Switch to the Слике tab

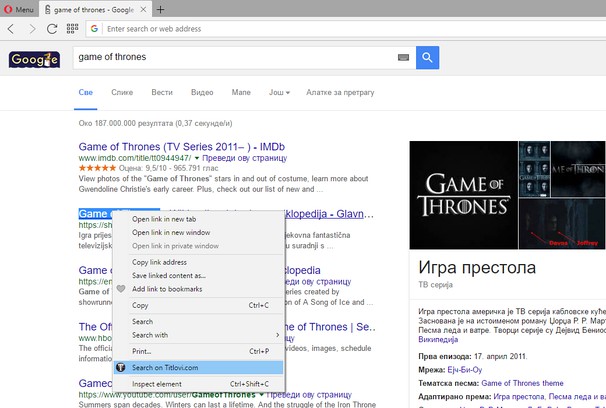point(122,92)
